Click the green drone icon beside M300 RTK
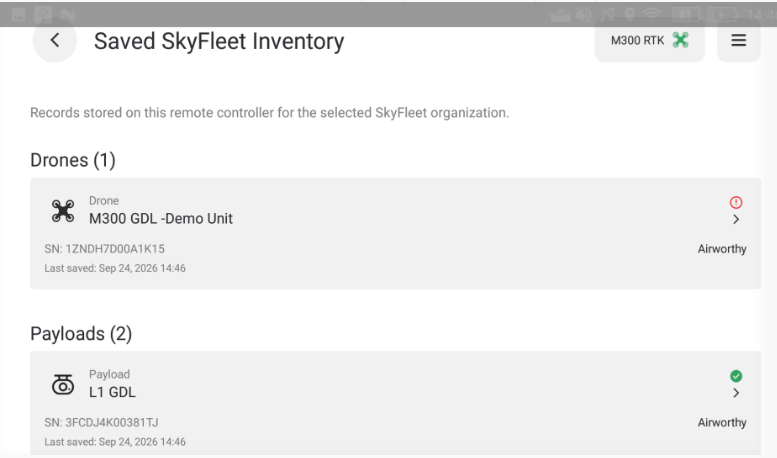 [680, 40]
